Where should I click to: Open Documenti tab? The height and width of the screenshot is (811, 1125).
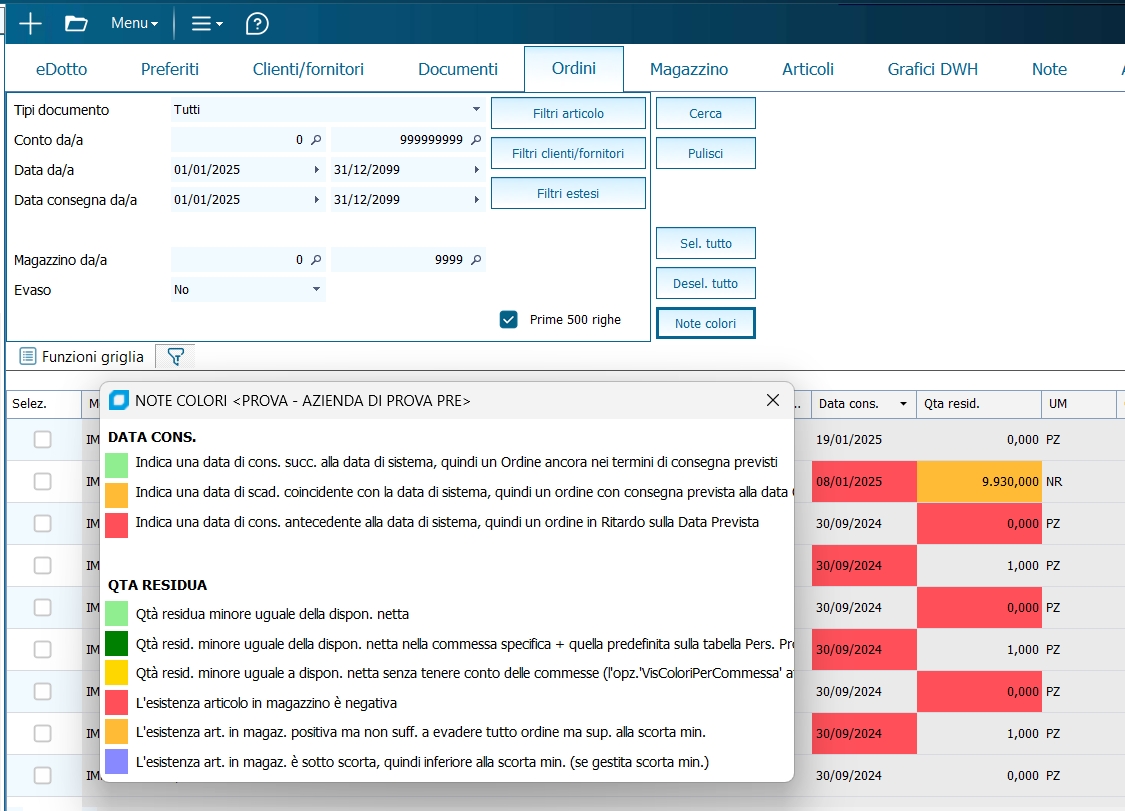tap(458, 69)
